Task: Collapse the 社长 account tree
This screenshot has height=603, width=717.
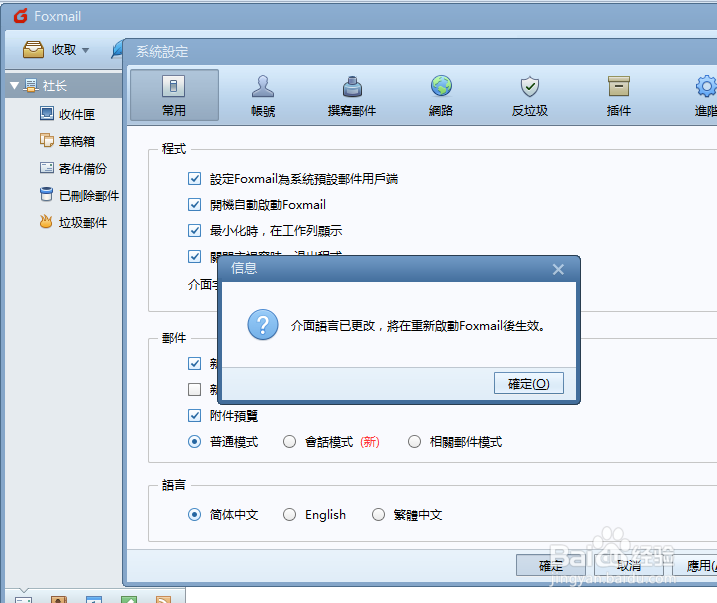Action: [x=14, y=85]
